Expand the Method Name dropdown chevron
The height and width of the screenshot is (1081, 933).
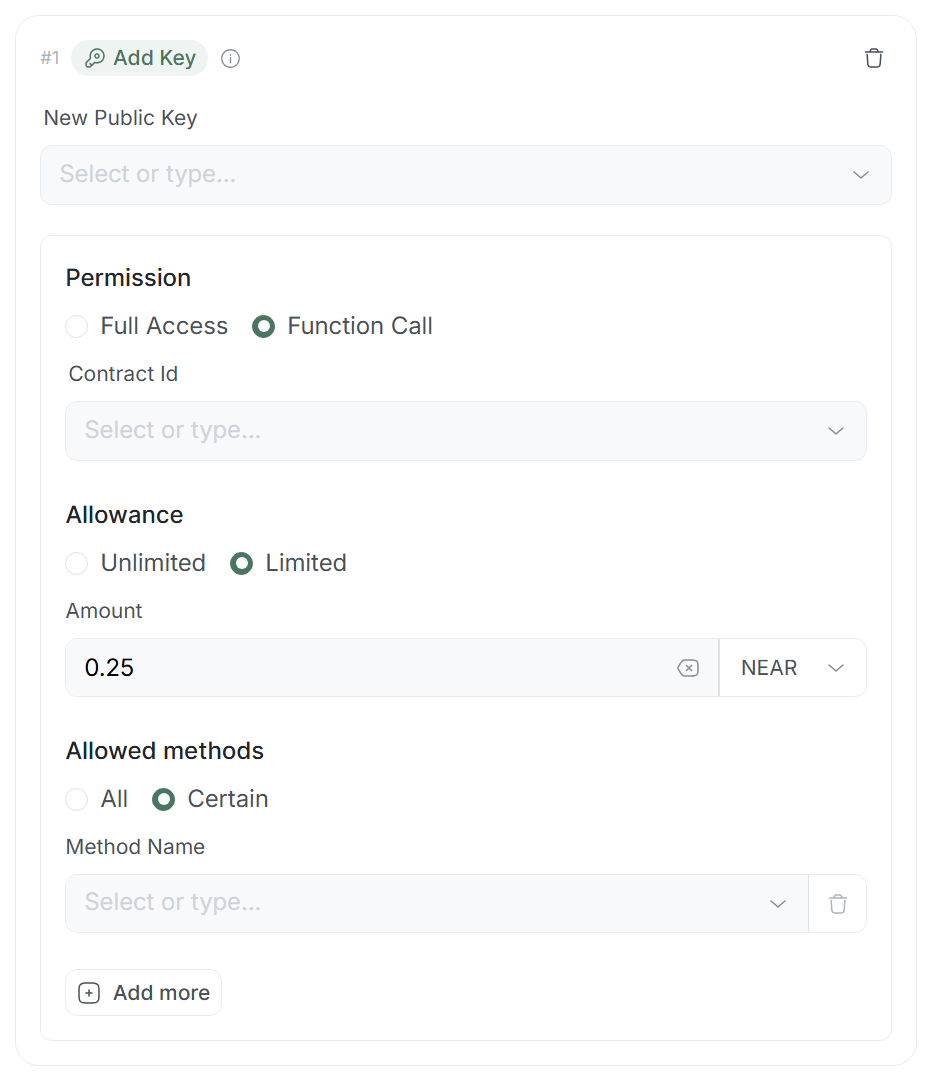(778, 904)
